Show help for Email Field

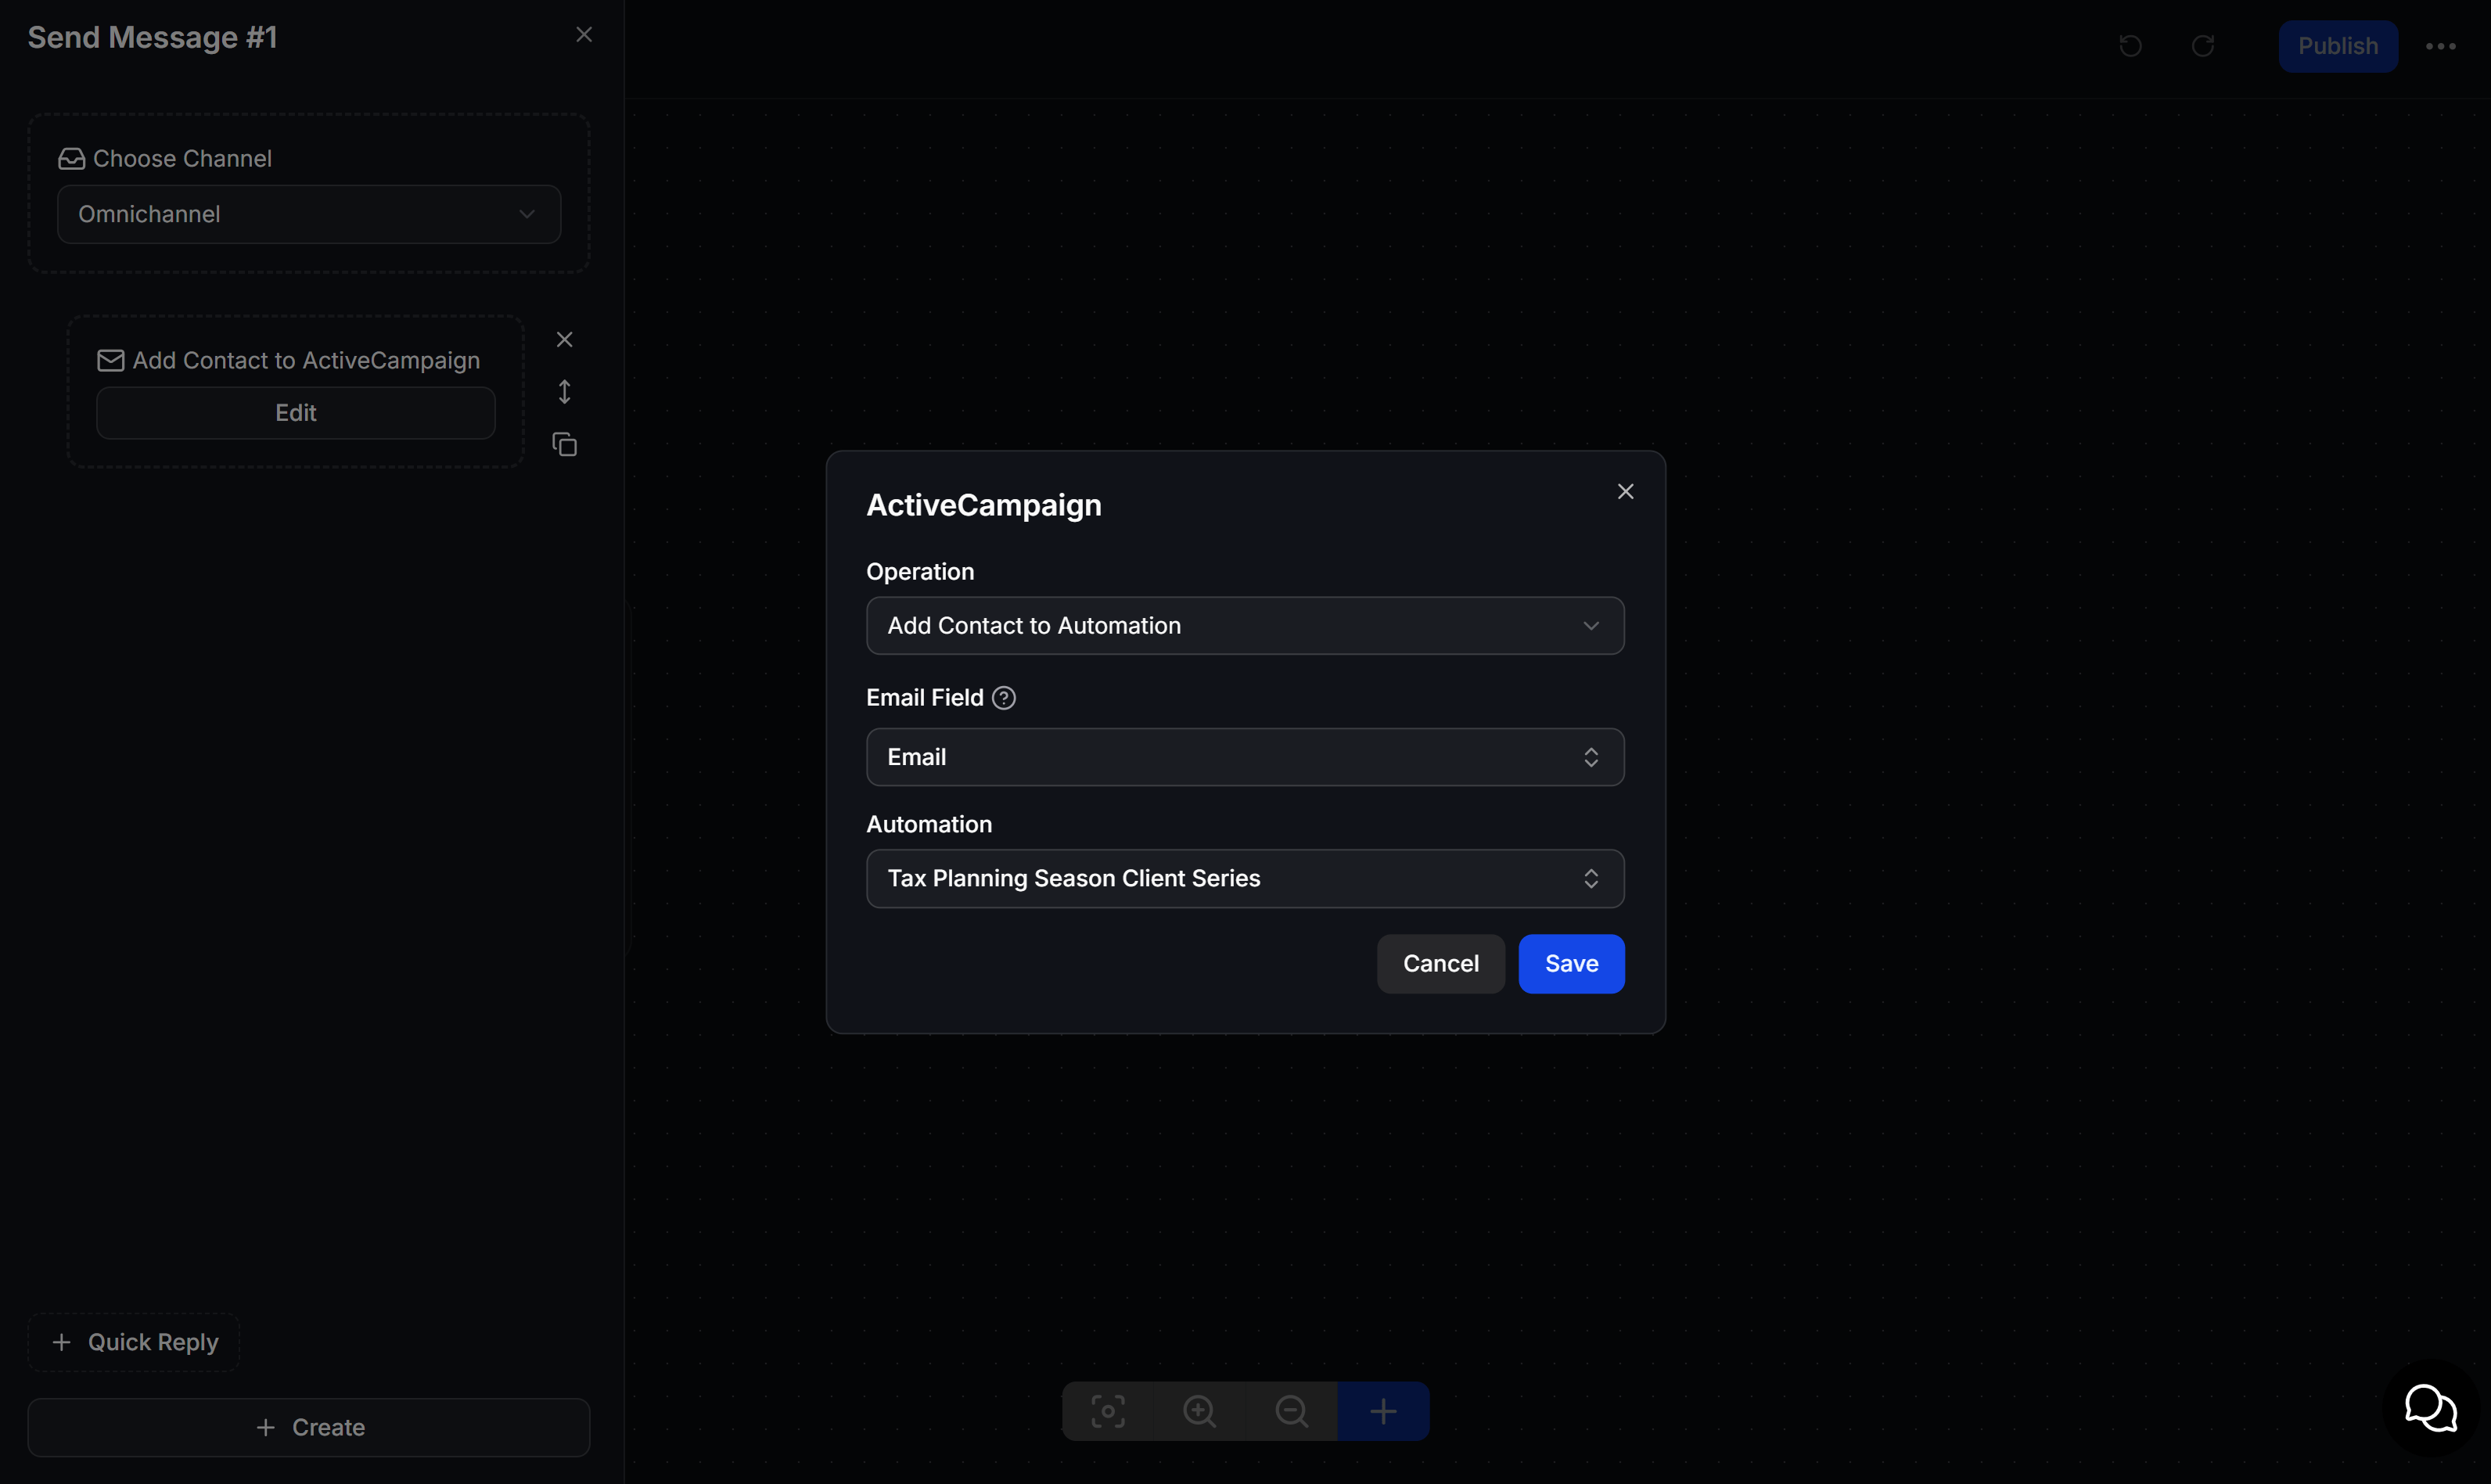tap(1004, 698)
